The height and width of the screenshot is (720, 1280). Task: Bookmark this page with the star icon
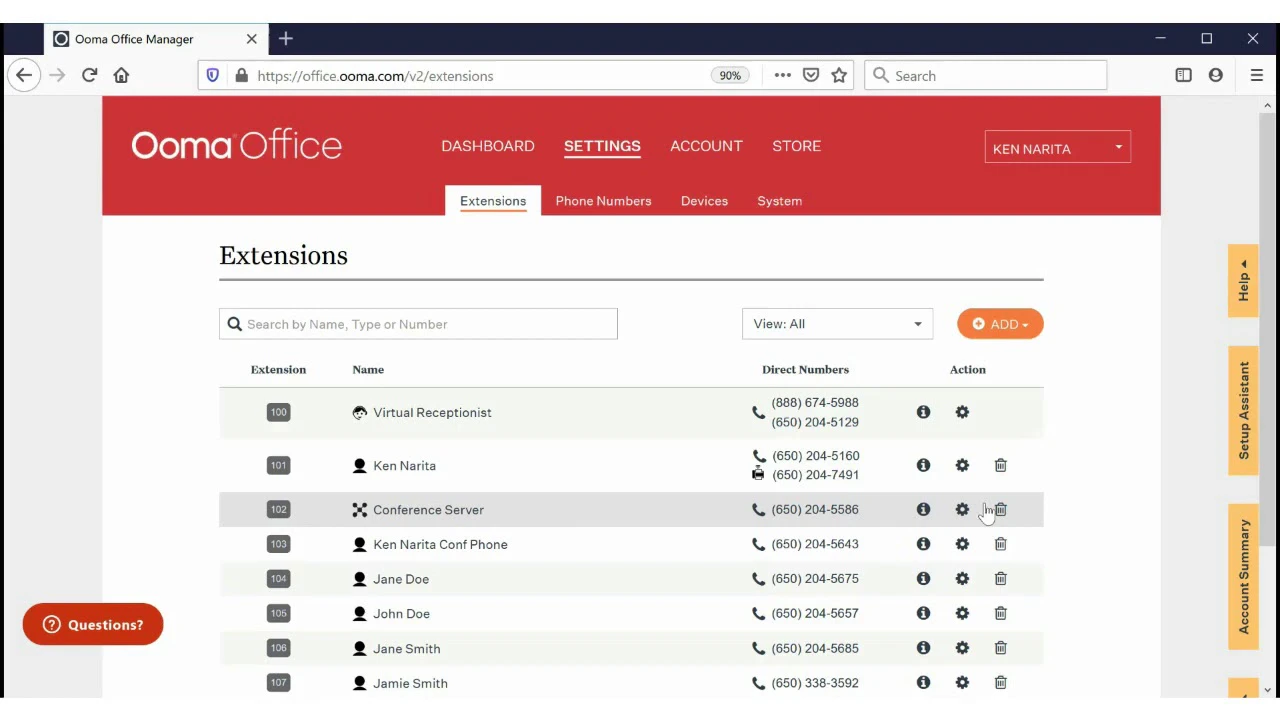(839, 75)
